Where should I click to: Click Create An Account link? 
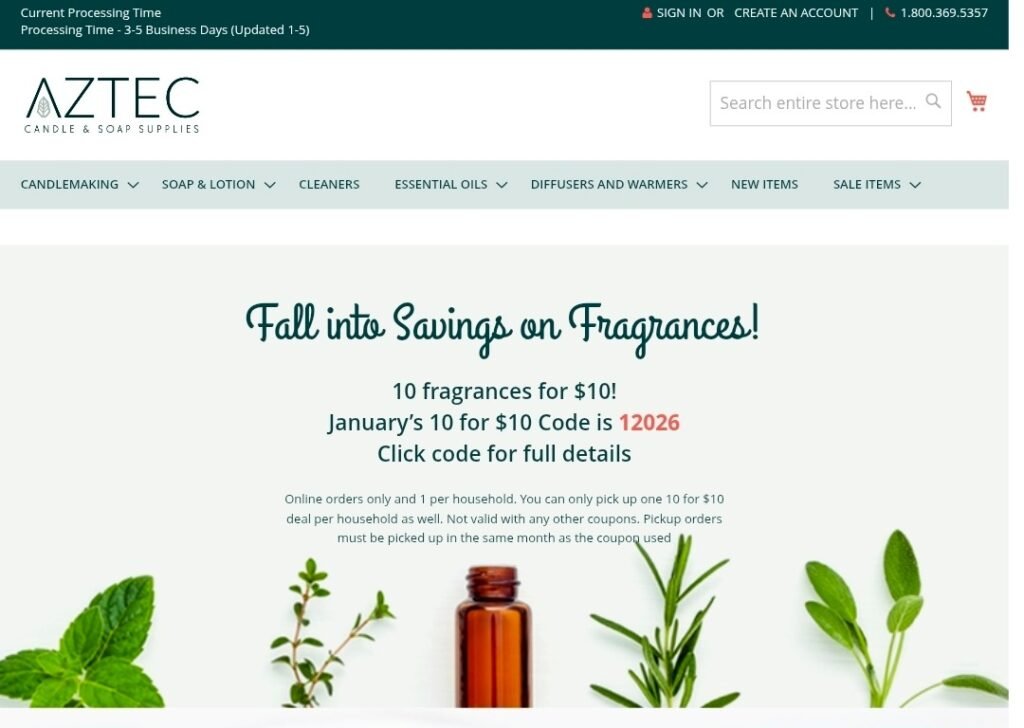[x=795, y=12]
